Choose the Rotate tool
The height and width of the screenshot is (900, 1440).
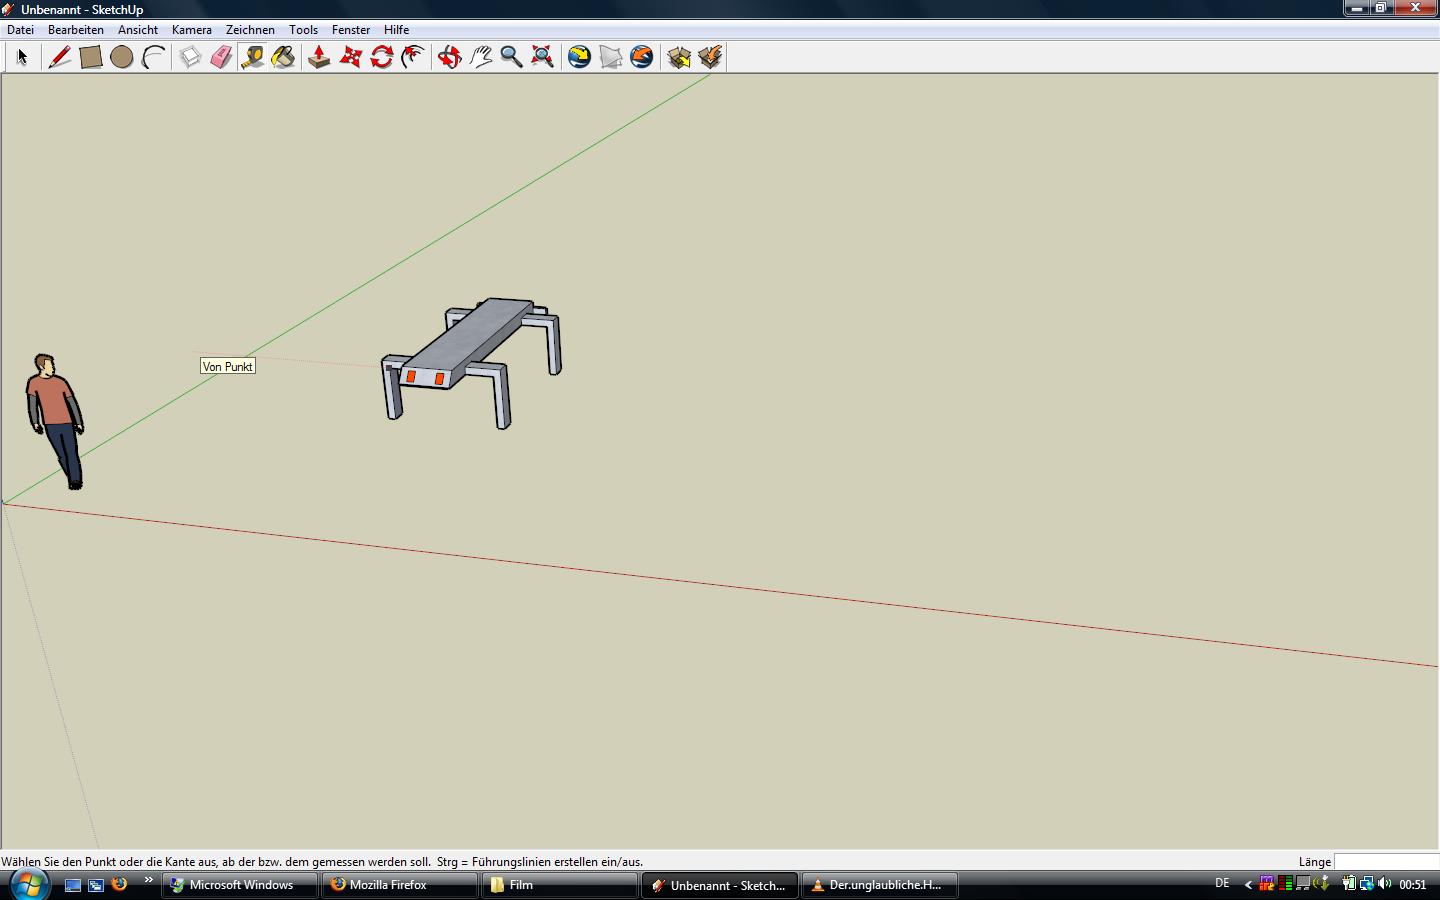(381, 57)
